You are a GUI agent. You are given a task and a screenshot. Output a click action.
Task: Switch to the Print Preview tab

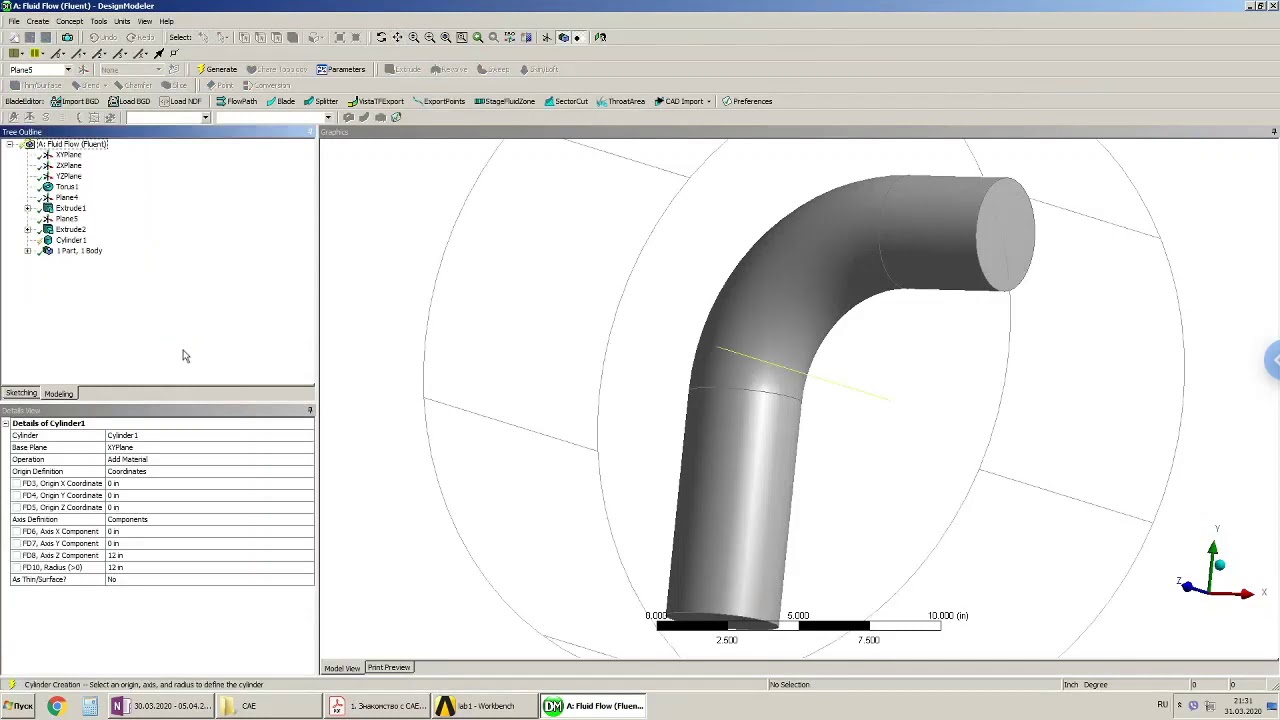point(389,667)
